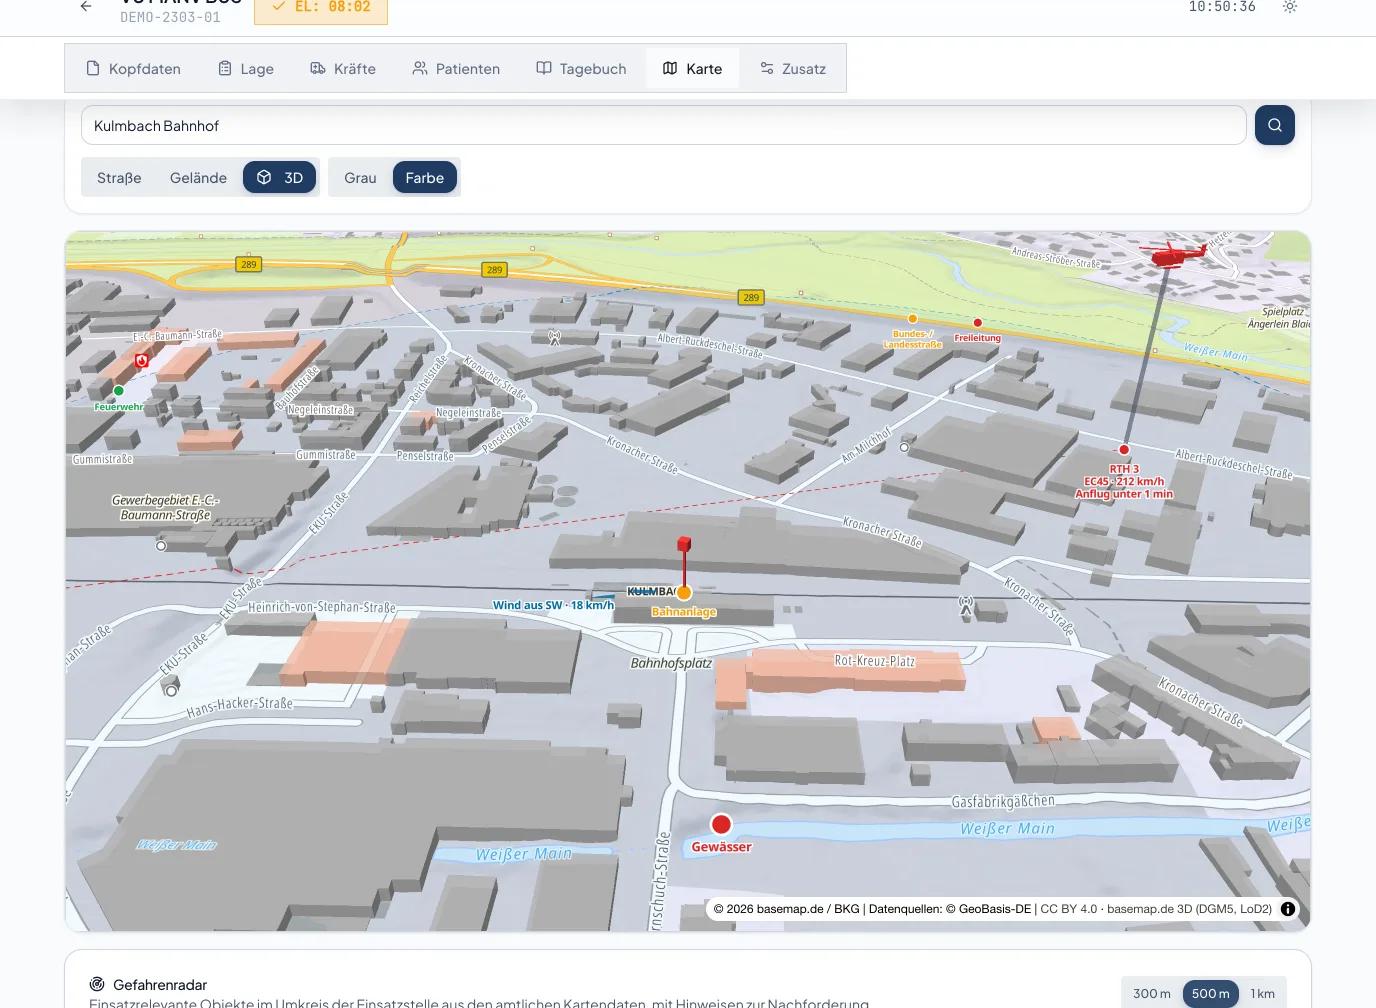Viewport: 1376px width, 1008px height.
Task: Open map attribution info icon
Action: 1288,909
